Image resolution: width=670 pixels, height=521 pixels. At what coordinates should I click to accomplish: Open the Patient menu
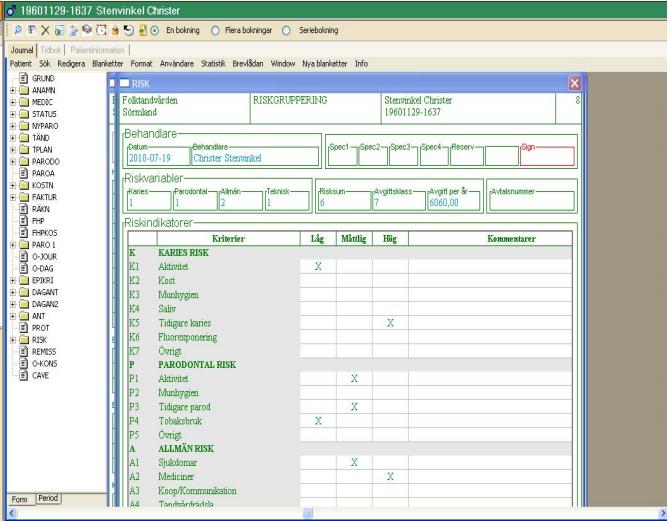21,64
